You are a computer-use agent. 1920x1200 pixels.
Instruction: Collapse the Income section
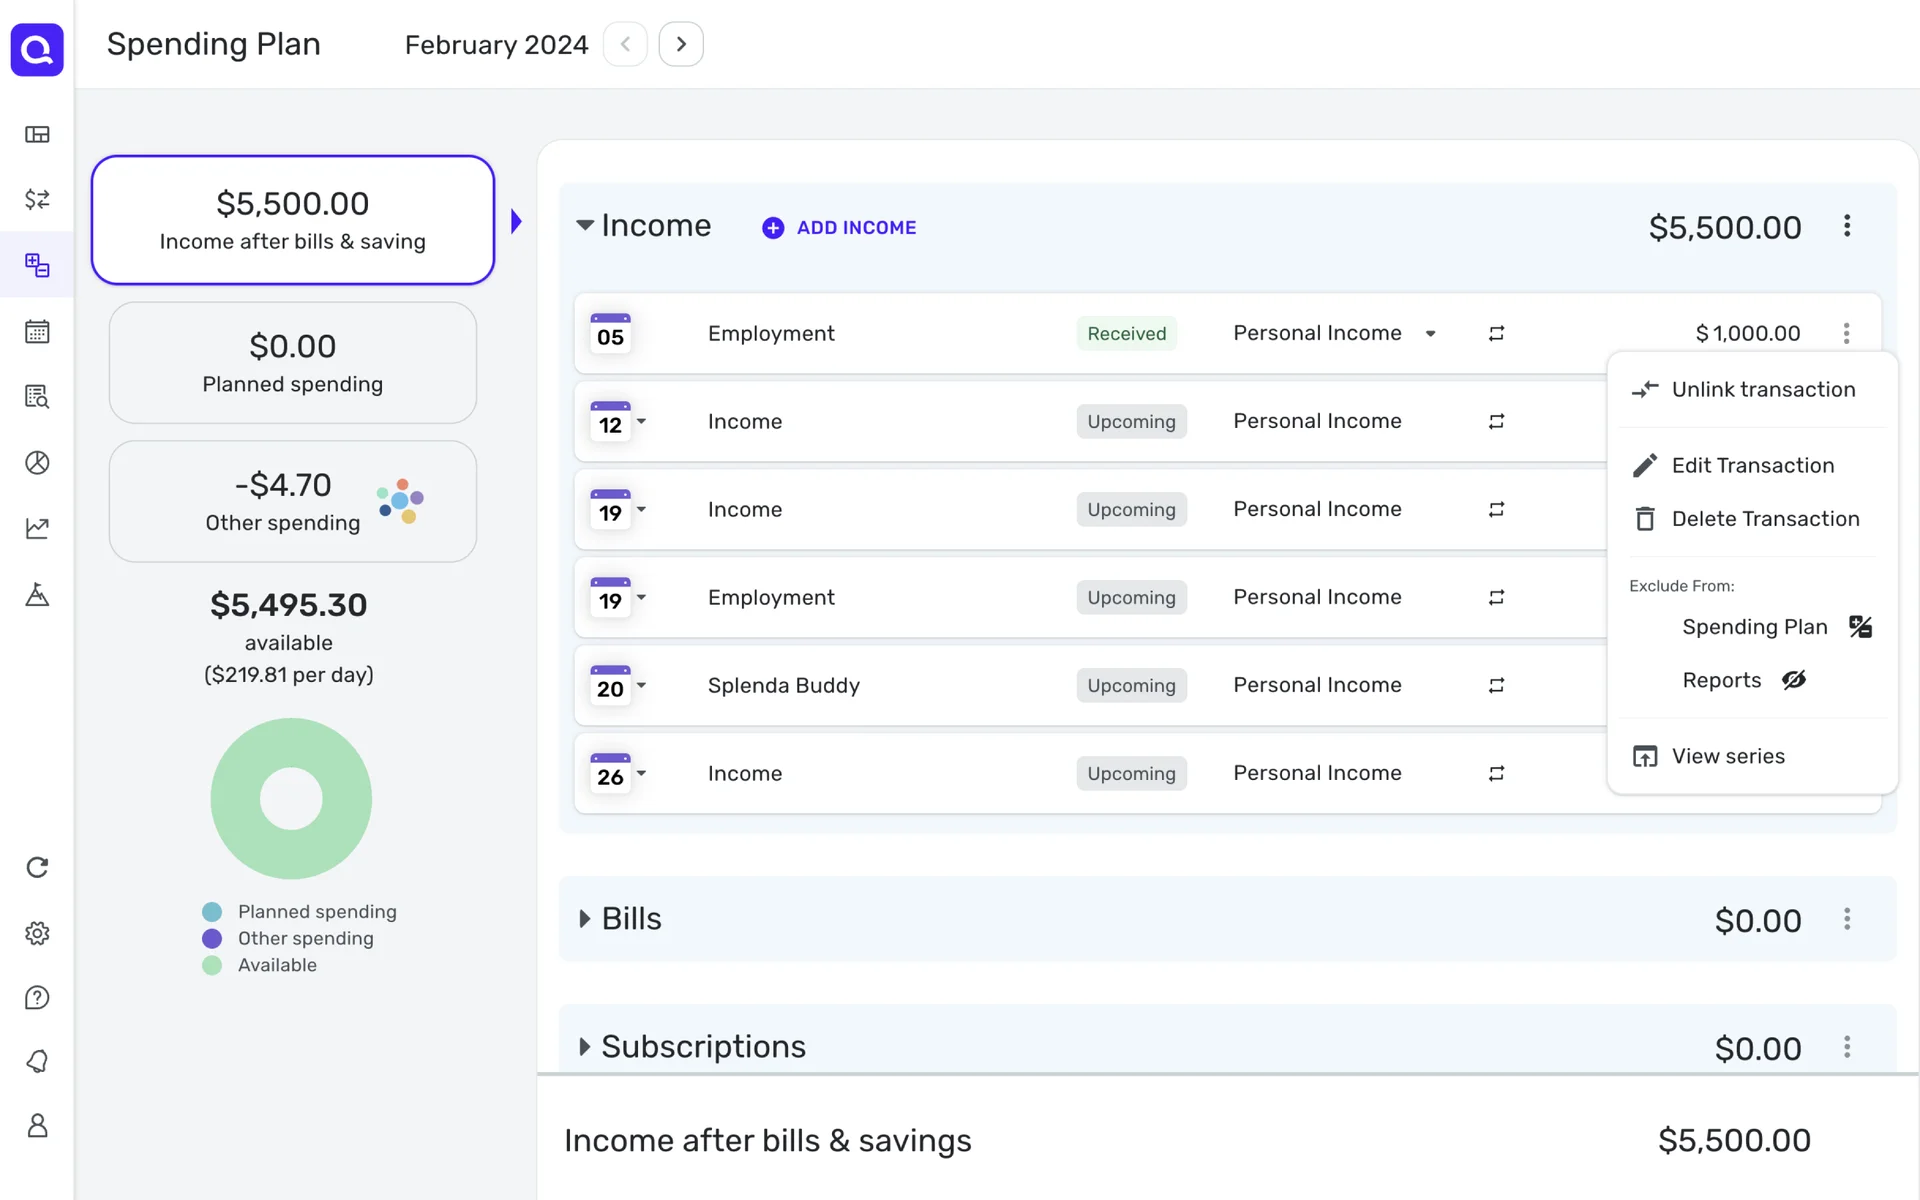tap(585, 225)
